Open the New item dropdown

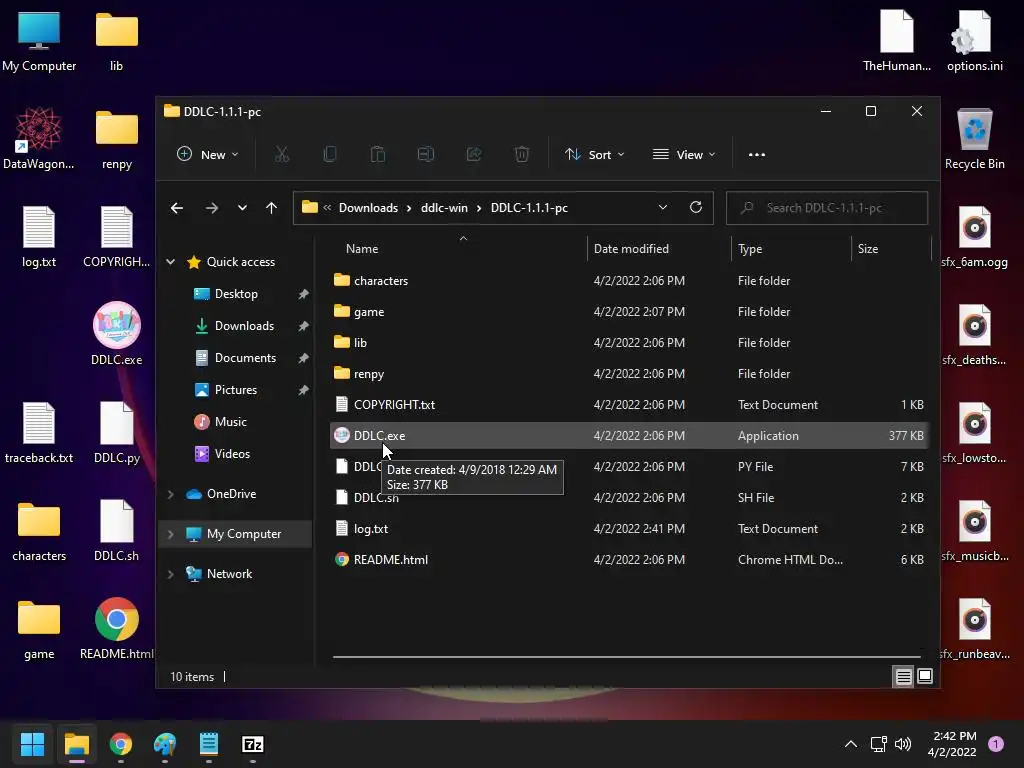coord(208,155)
